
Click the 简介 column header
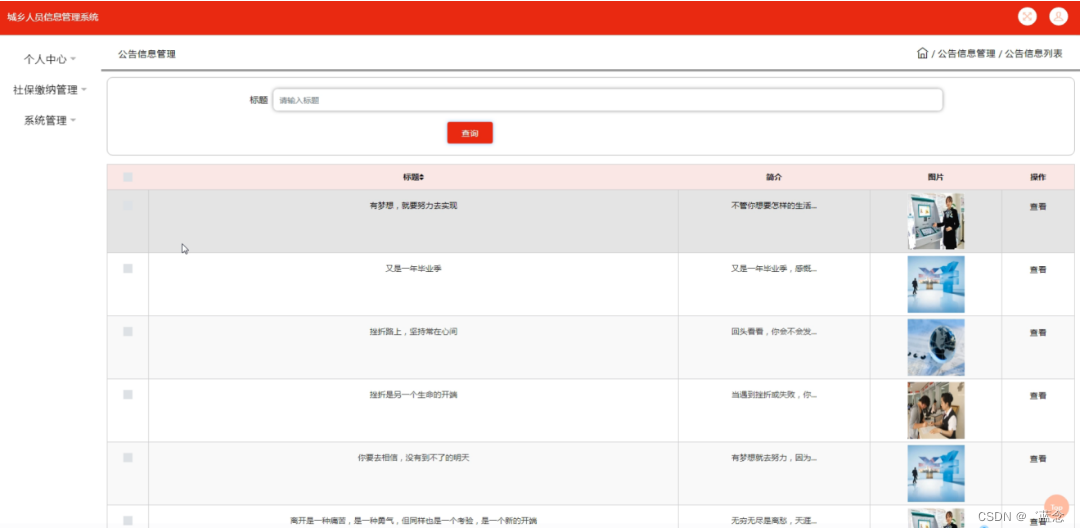pyautogui.click(x=774, y=177)
